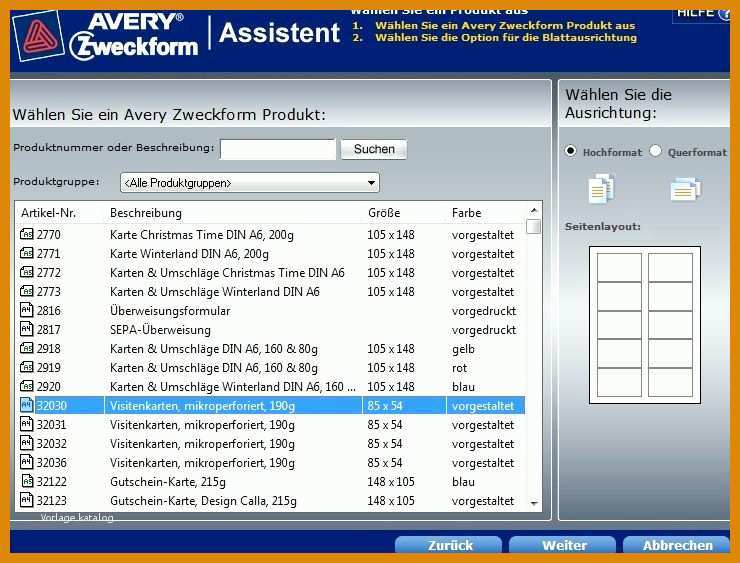740x563 pixels.
Task: Open the Produktgruppe dropdown
Action: pyautogui.click(x=250, y=183)
